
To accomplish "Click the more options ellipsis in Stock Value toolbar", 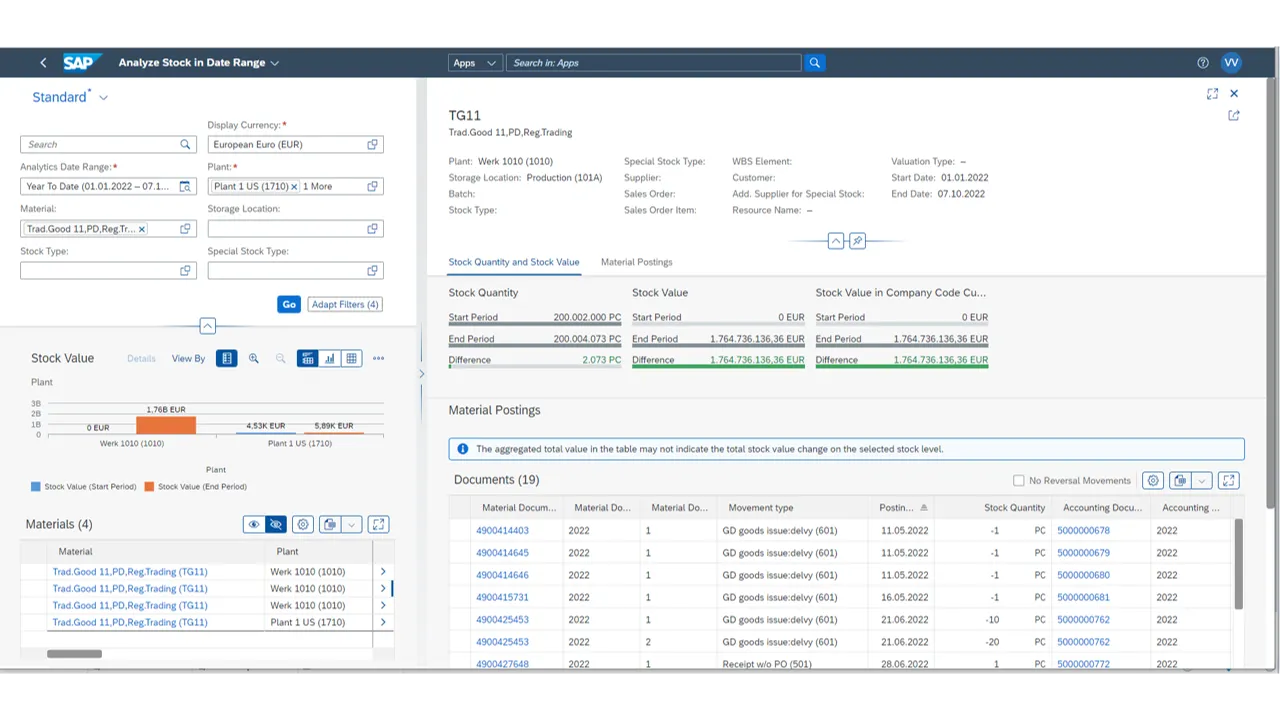I will pyautogui.click(x=378, y=358).
